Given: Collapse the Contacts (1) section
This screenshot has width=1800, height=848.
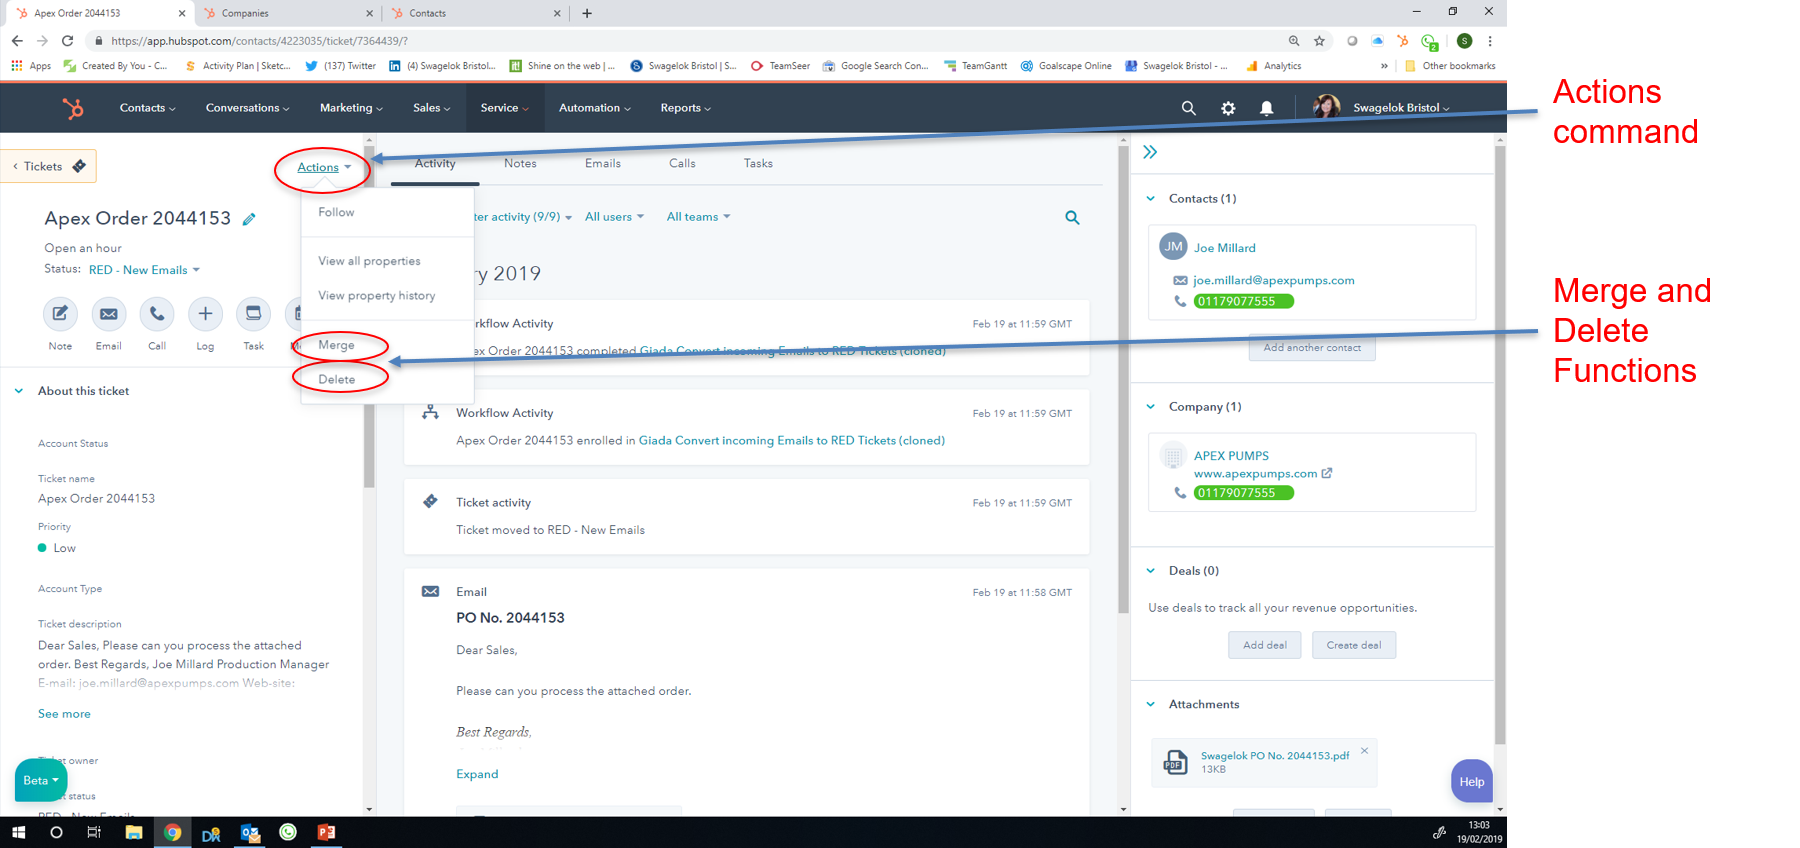Looking at the screenshot, I should [x=1150, y=199].
